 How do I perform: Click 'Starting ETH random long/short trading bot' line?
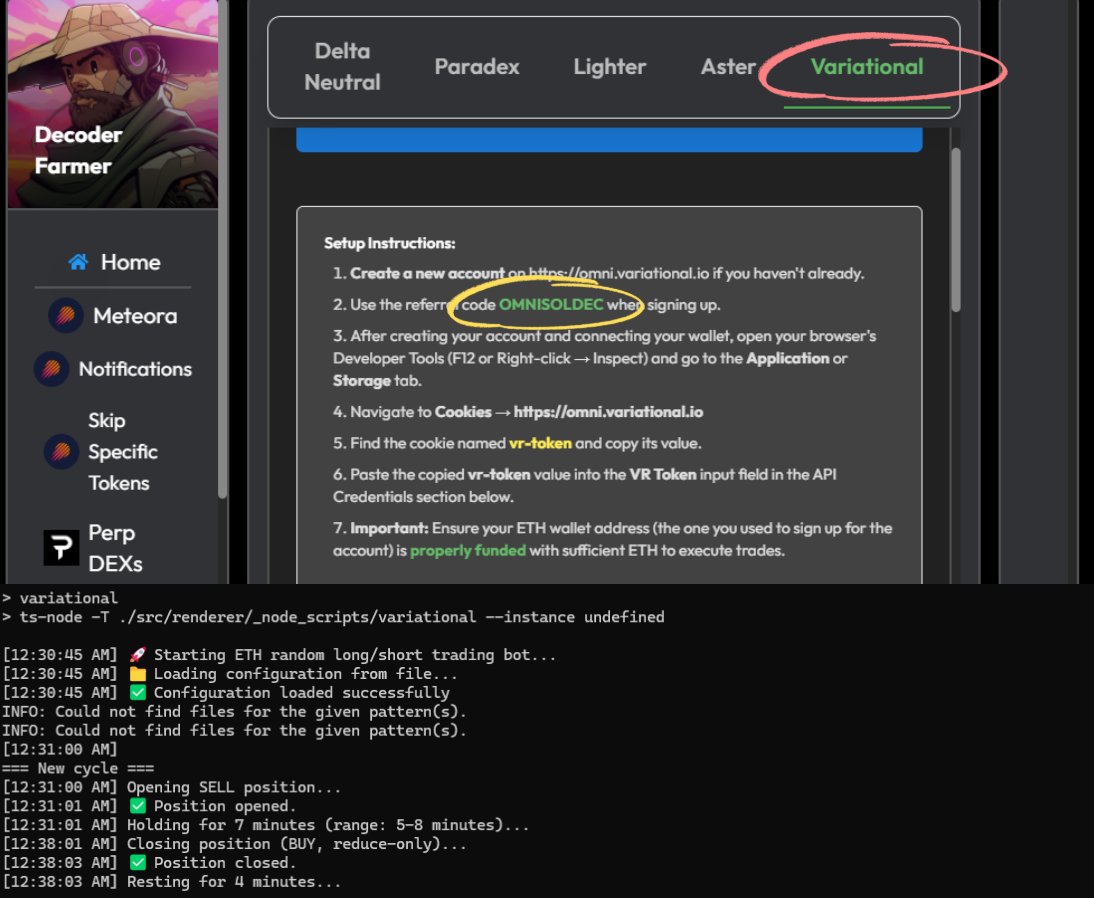pos(279,654)
